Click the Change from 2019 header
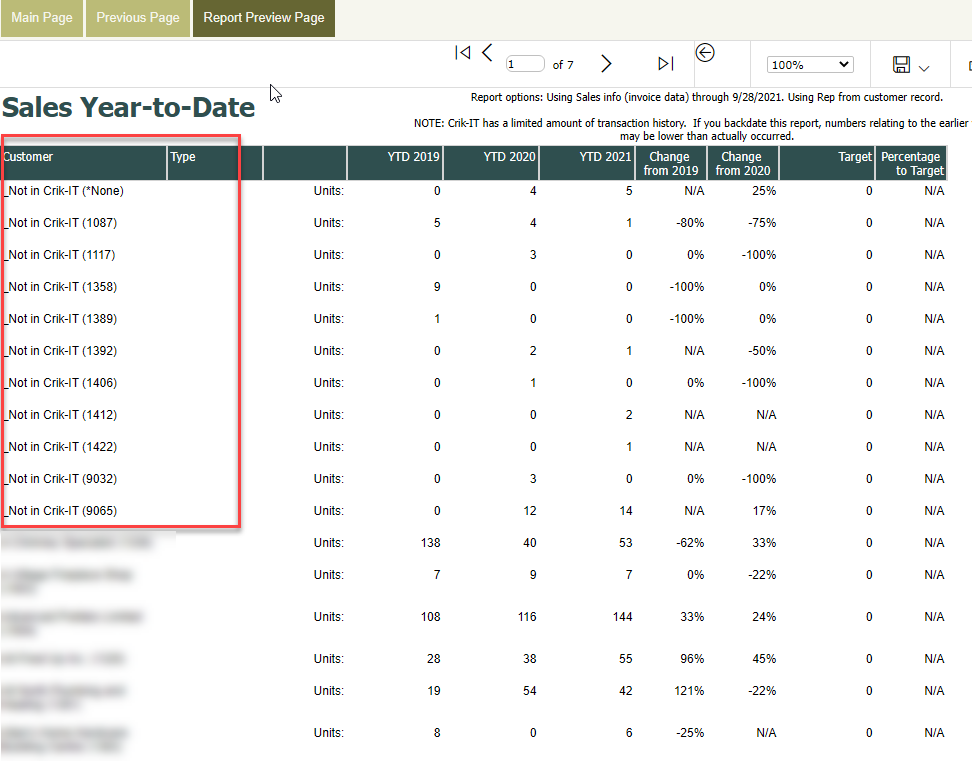Image resolution: width=972 pixels, height=761 pixels. tap(669, 163)
